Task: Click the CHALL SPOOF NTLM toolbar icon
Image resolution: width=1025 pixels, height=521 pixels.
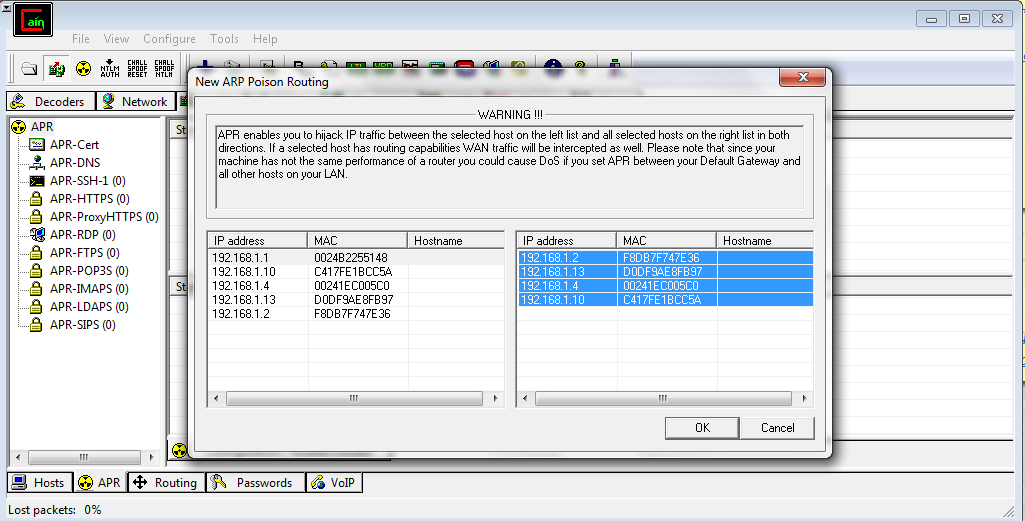Action: (x=164, y=68)
